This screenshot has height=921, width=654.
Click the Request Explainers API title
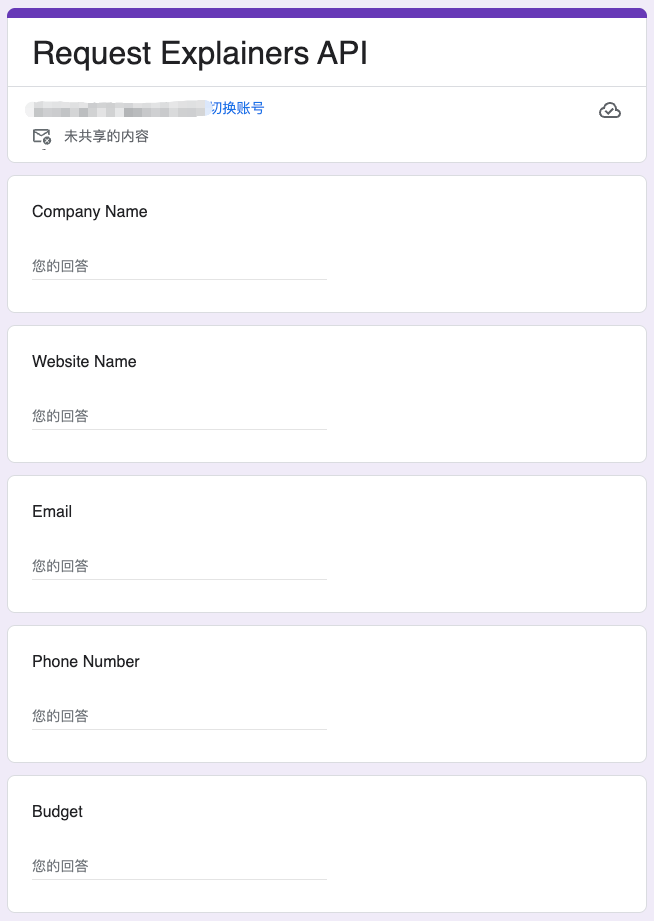[200, 53]
